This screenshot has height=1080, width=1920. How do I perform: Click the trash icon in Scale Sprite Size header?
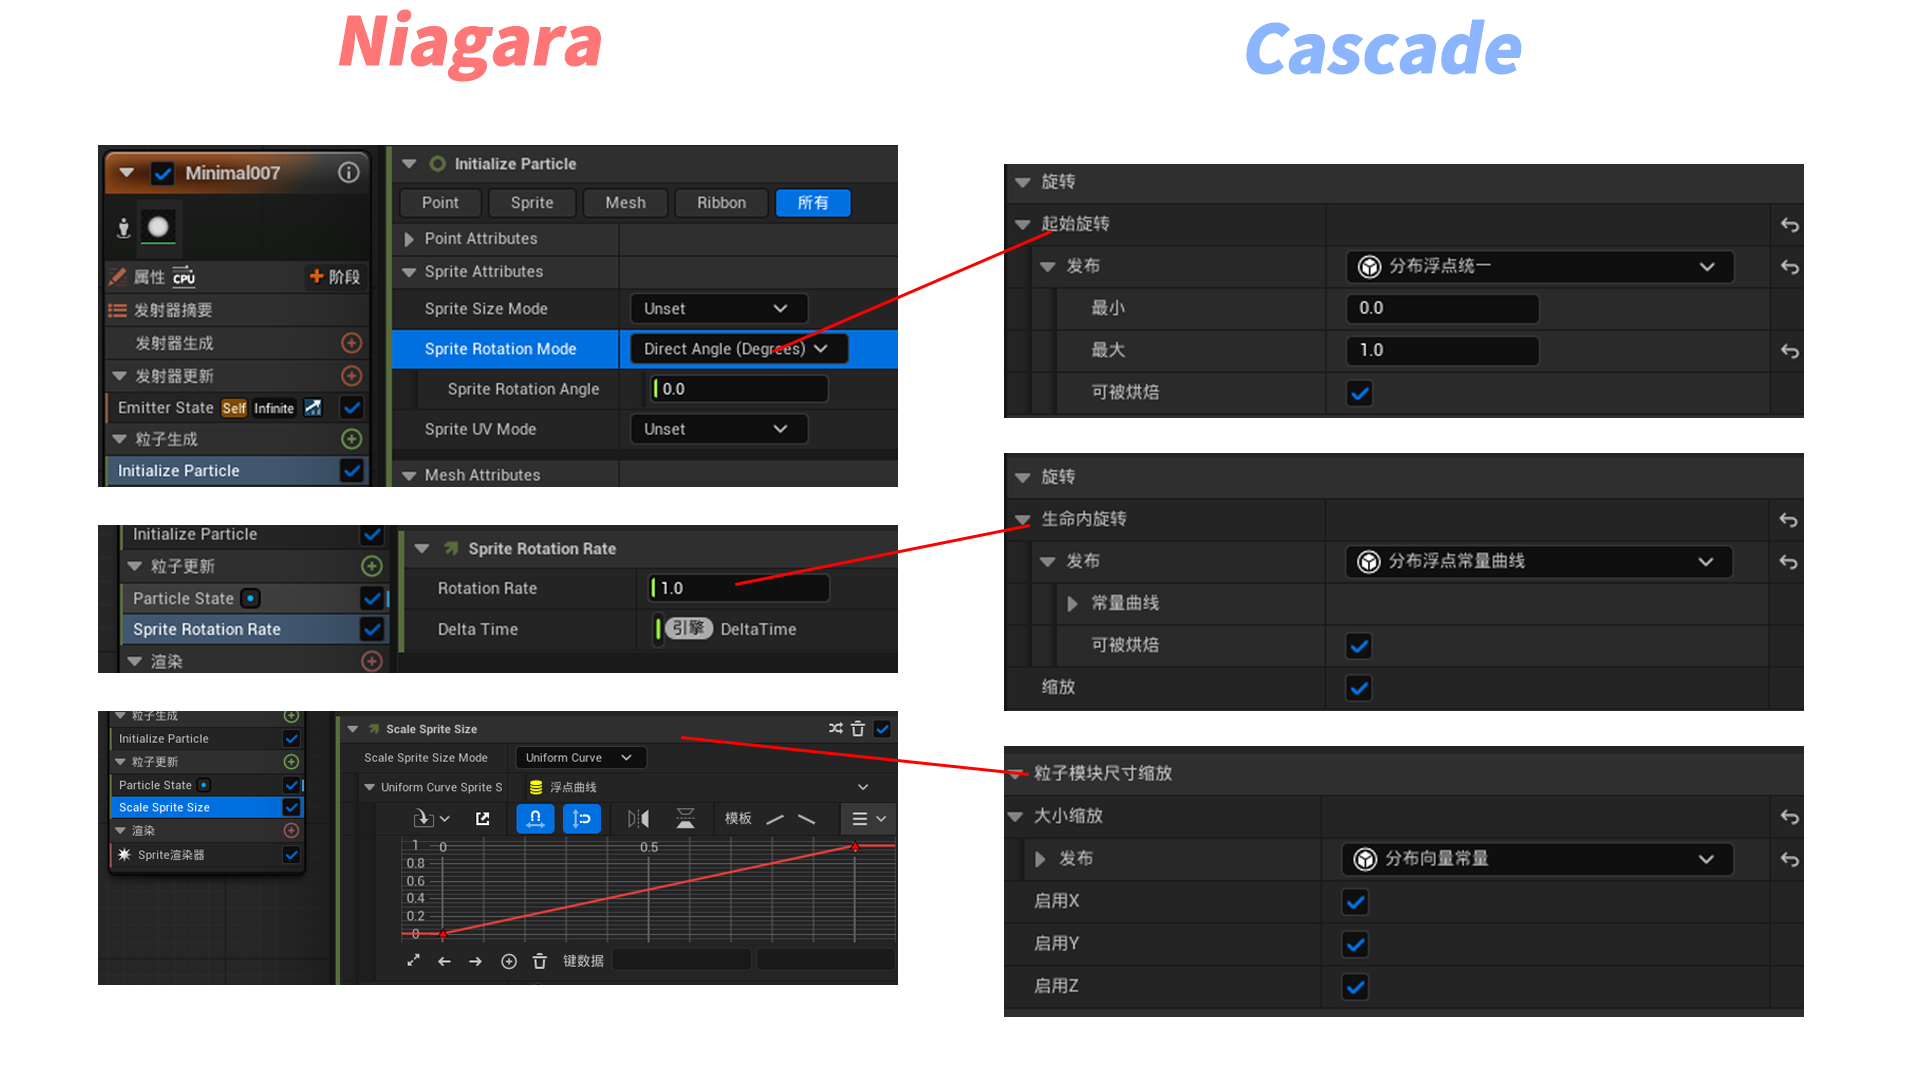[x=858, y=729]
